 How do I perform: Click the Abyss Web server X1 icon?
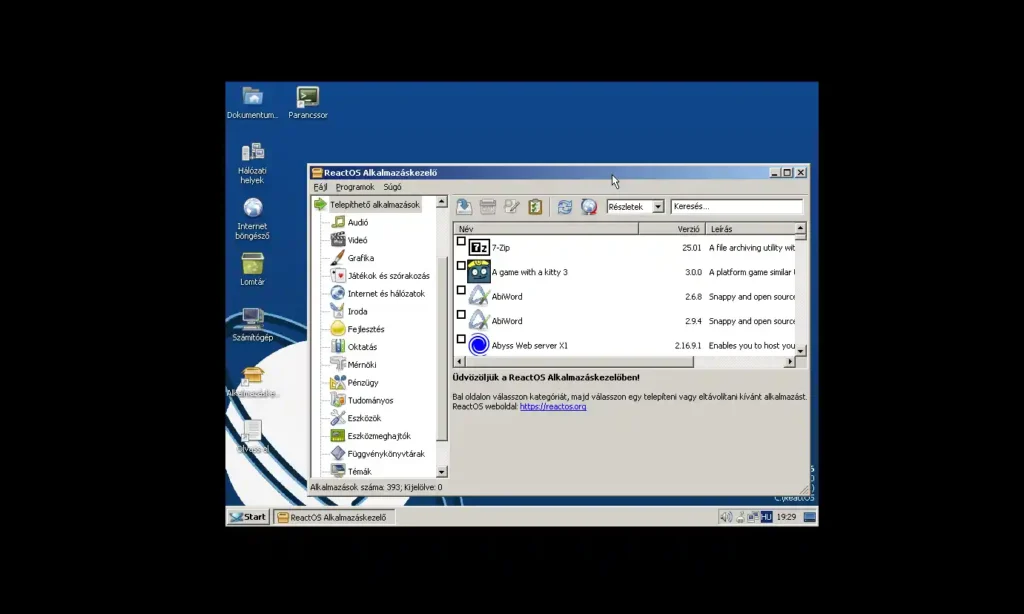point(479,345)
